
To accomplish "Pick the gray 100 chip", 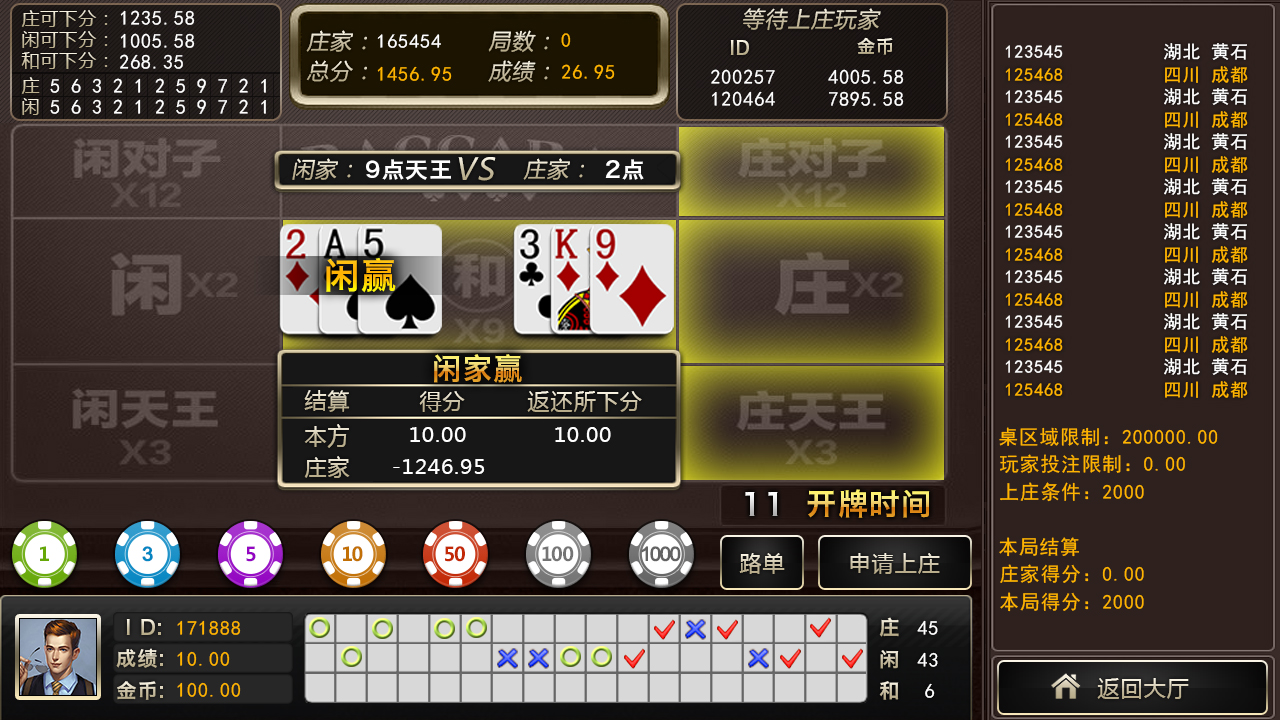I will [558, 554].
